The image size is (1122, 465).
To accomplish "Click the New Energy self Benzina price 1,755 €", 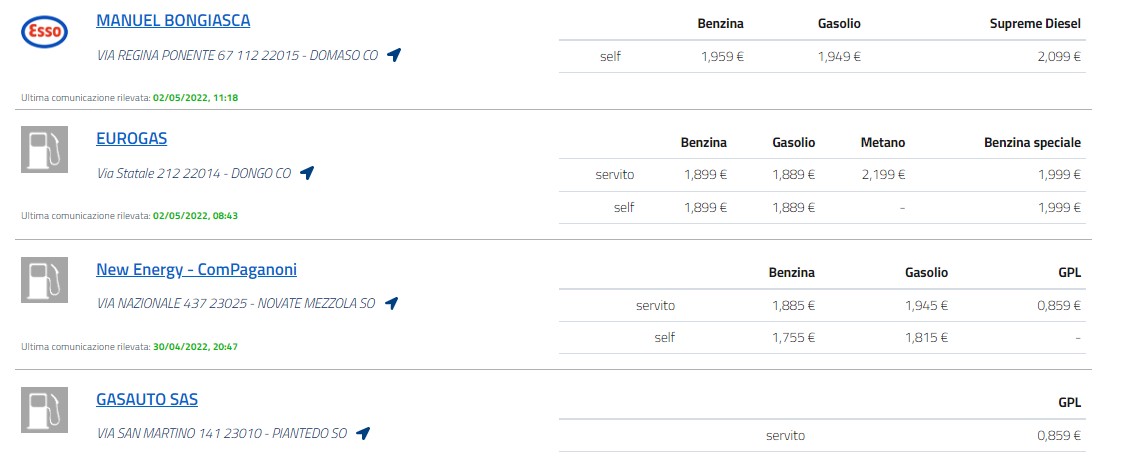I will tap(793, 338).
